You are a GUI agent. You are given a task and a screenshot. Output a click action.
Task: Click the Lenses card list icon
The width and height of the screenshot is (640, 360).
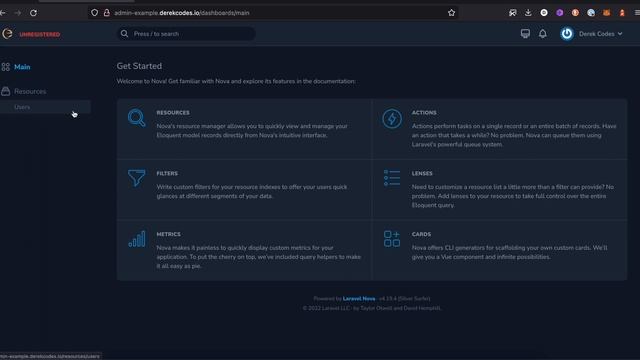click(392, 178)
